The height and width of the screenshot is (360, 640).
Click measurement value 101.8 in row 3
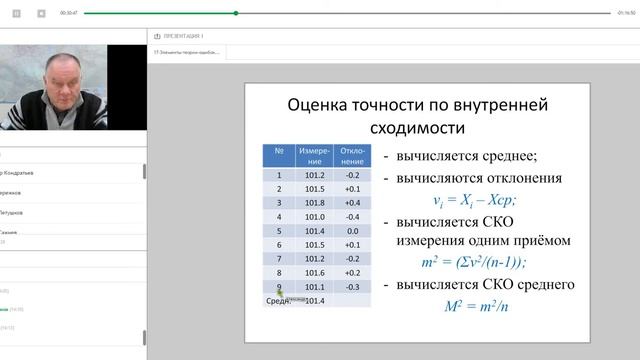click(x=315, y=203)
